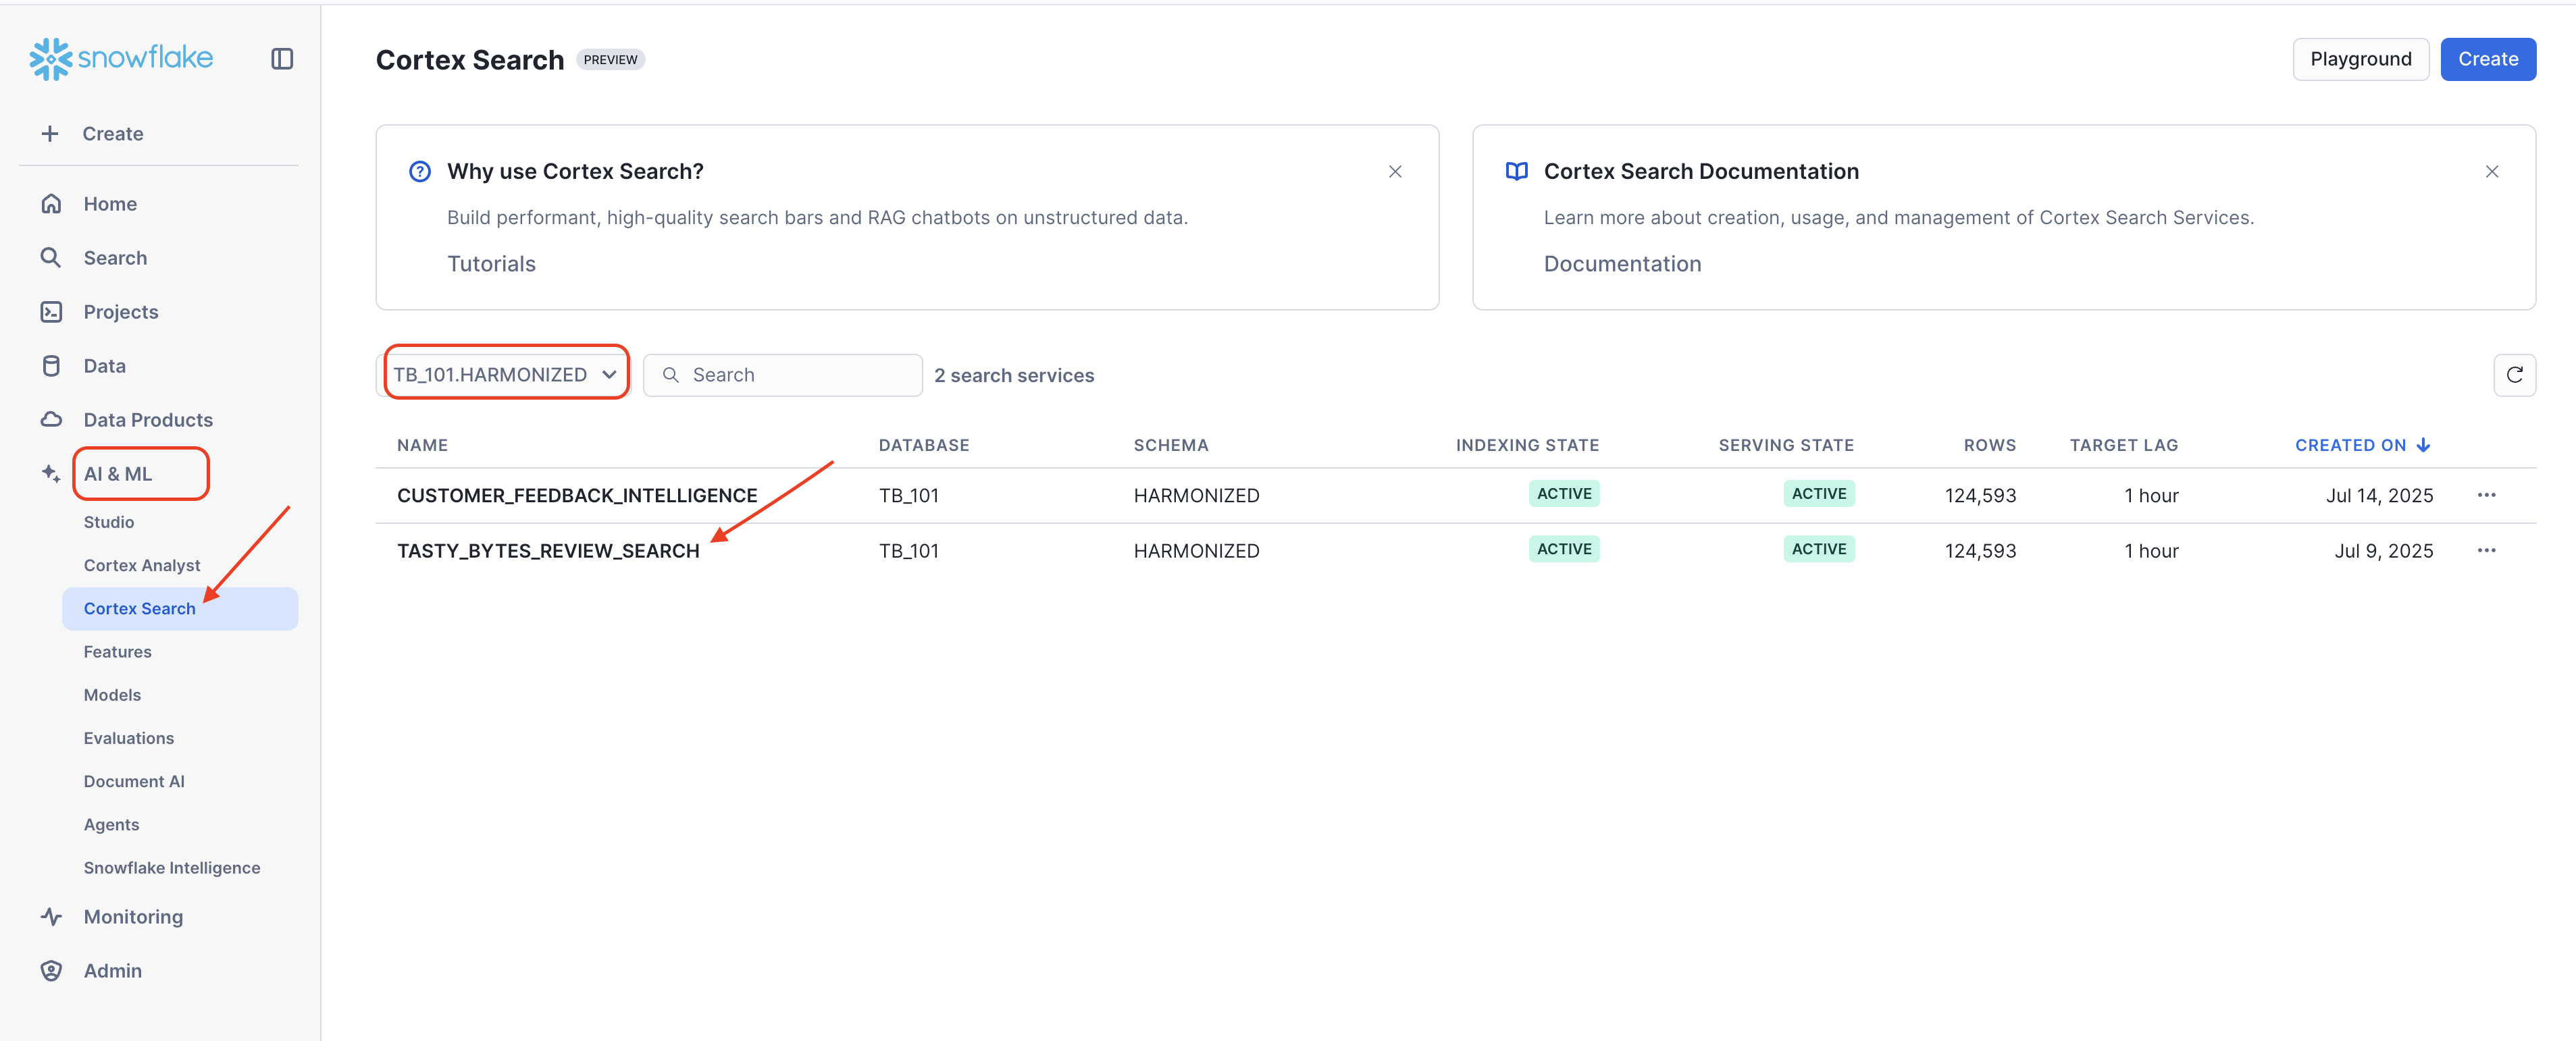Click the search services filter input field
2576x1041 pixels.
point(783,374)
